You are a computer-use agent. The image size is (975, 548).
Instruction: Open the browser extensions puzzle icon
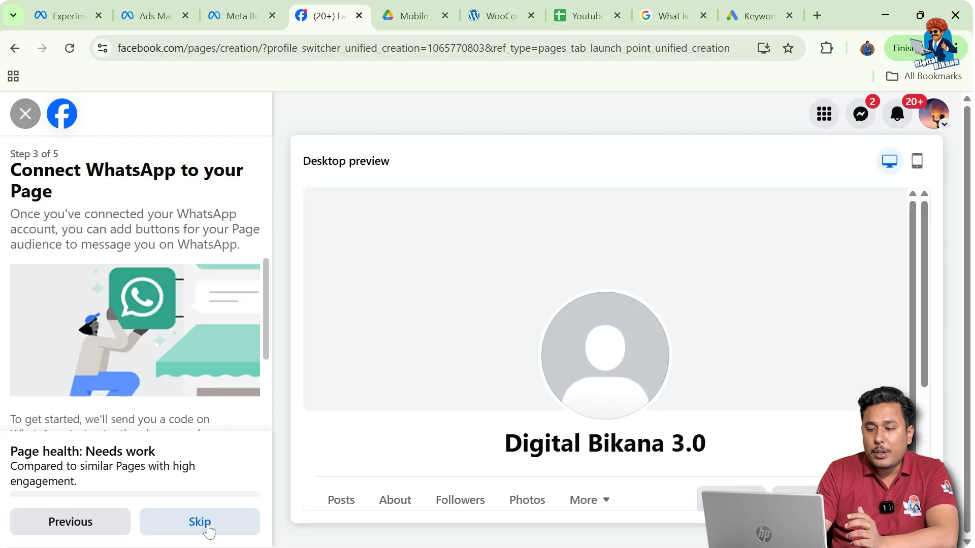pos(826,48)
